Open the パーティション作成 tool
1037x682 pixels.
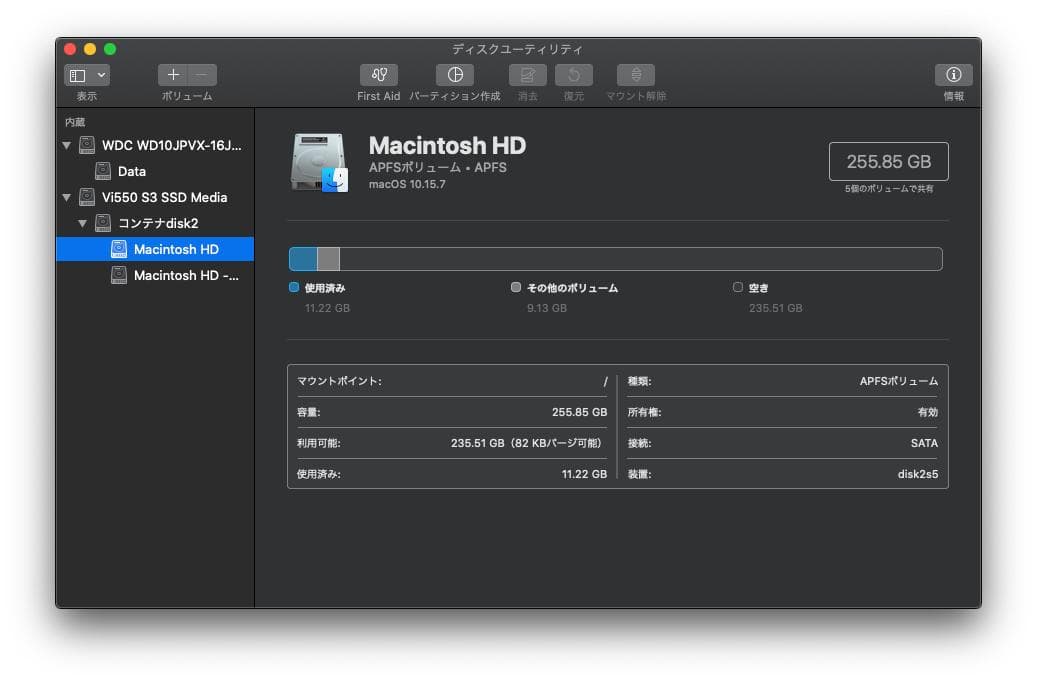(455, 75)
